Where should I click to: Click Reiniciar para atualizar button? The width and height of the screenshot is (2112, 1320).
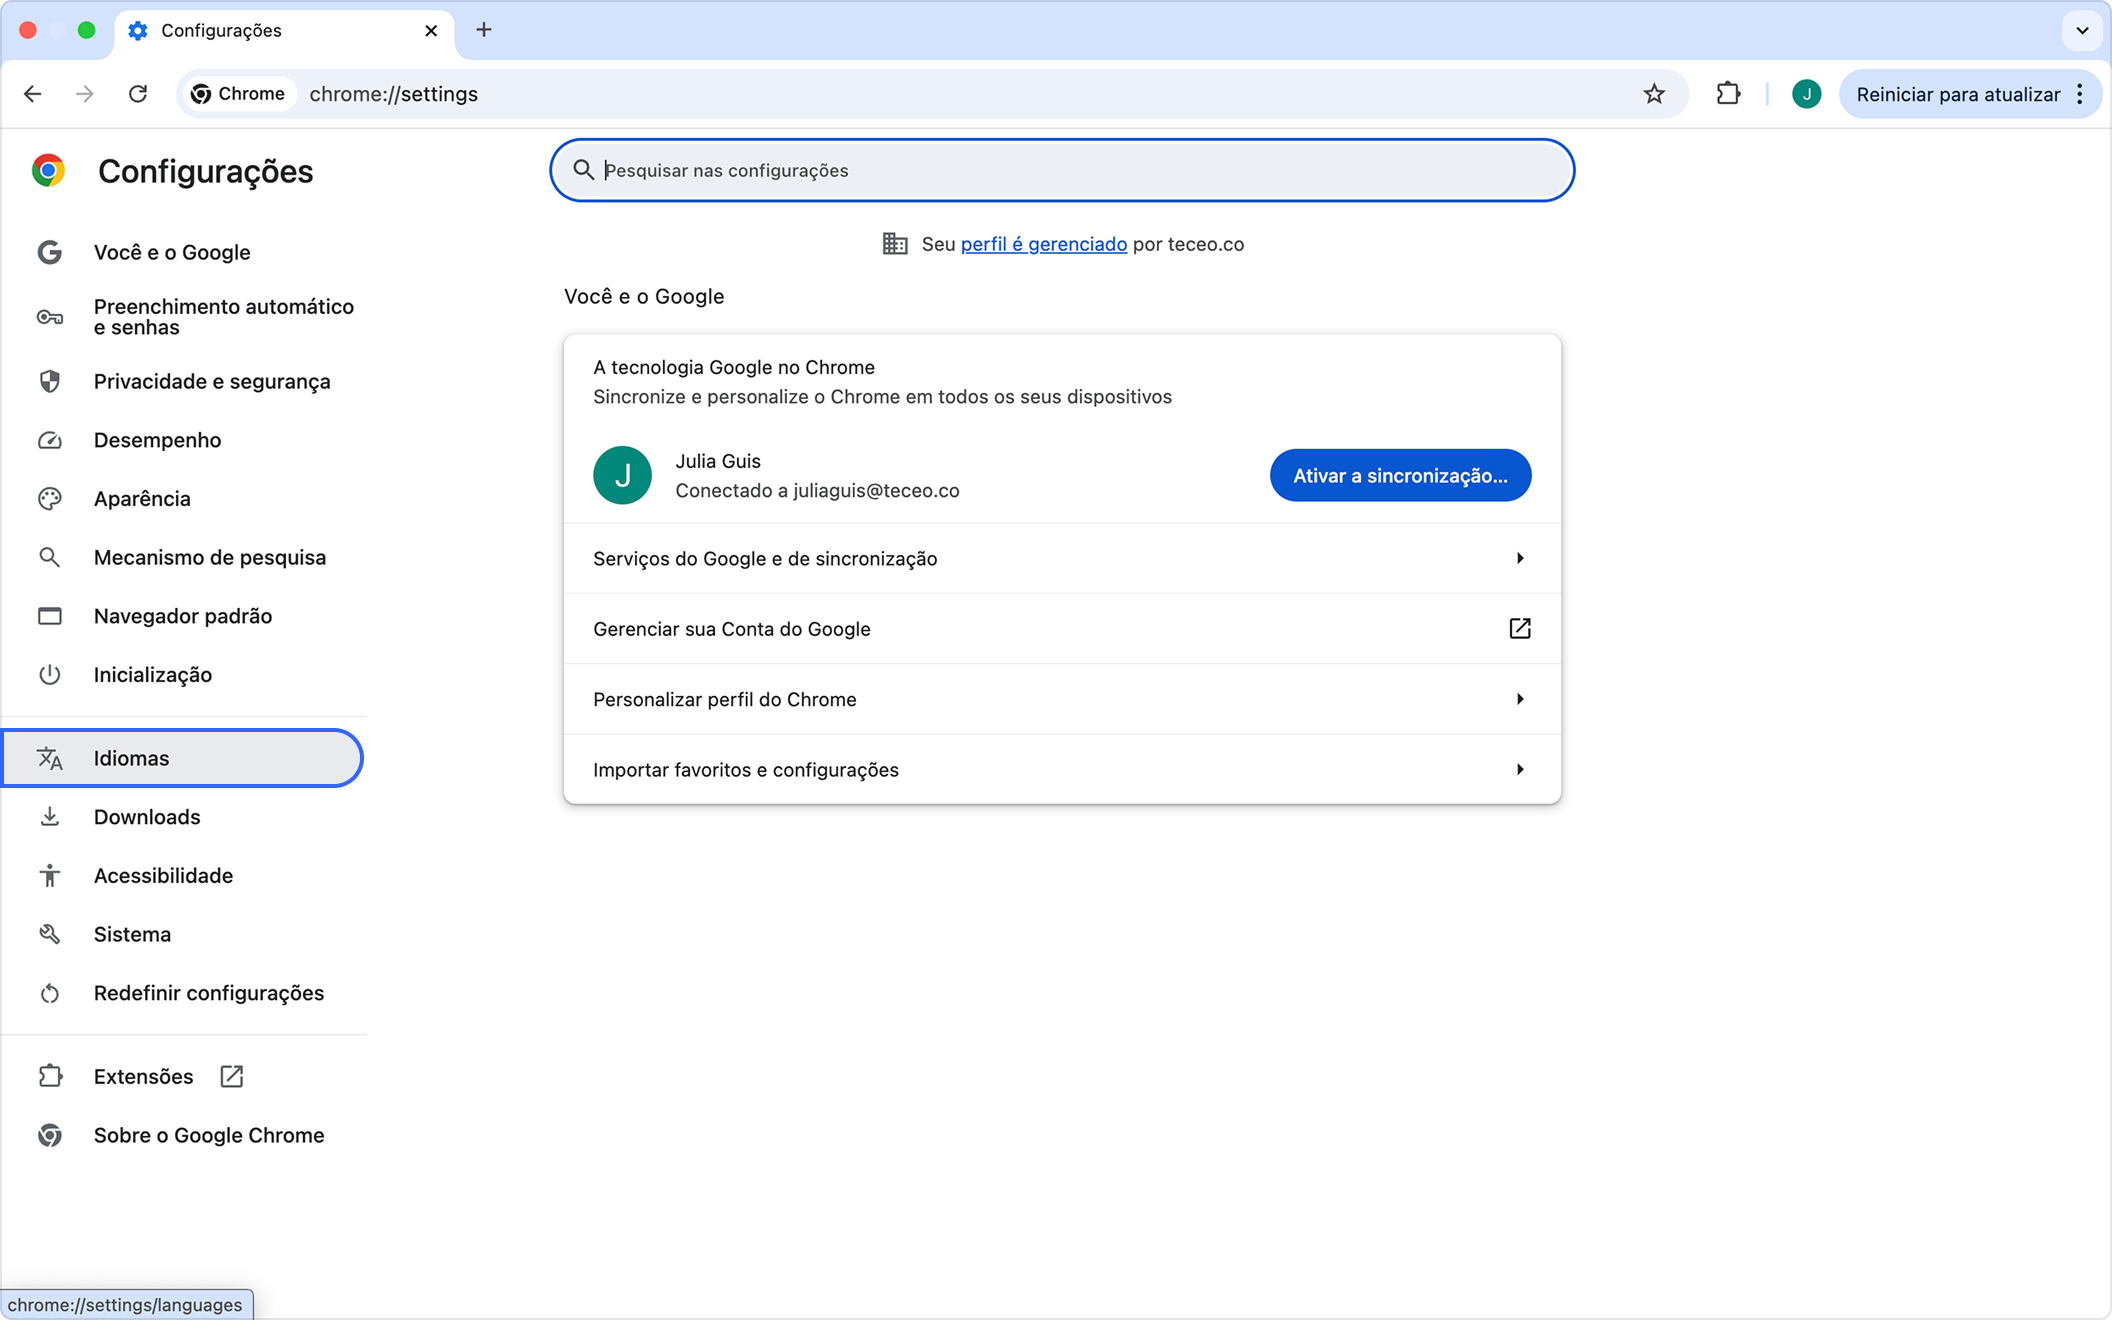(x=1957, y=94)
